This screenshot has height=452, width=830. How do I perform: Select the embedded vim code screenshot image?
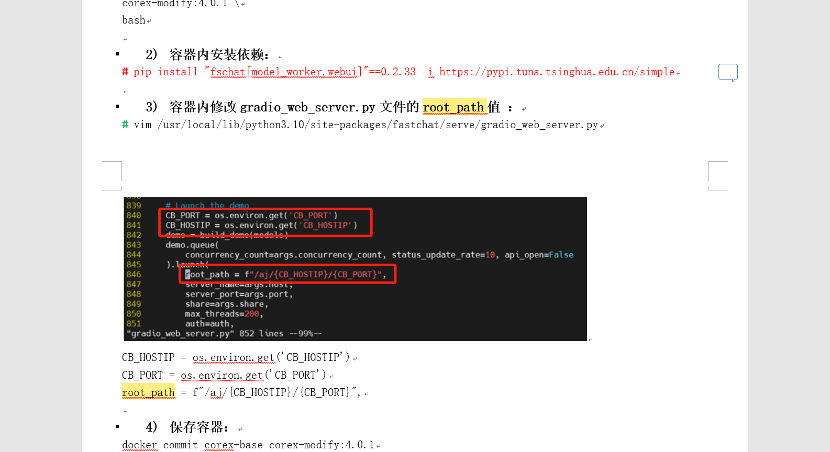355,269
